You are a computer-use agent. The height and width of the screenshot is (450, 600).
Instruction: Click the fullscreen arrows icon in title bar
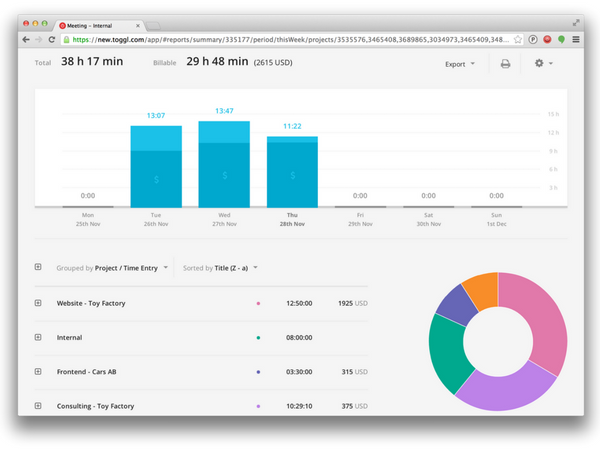(576, 23)
